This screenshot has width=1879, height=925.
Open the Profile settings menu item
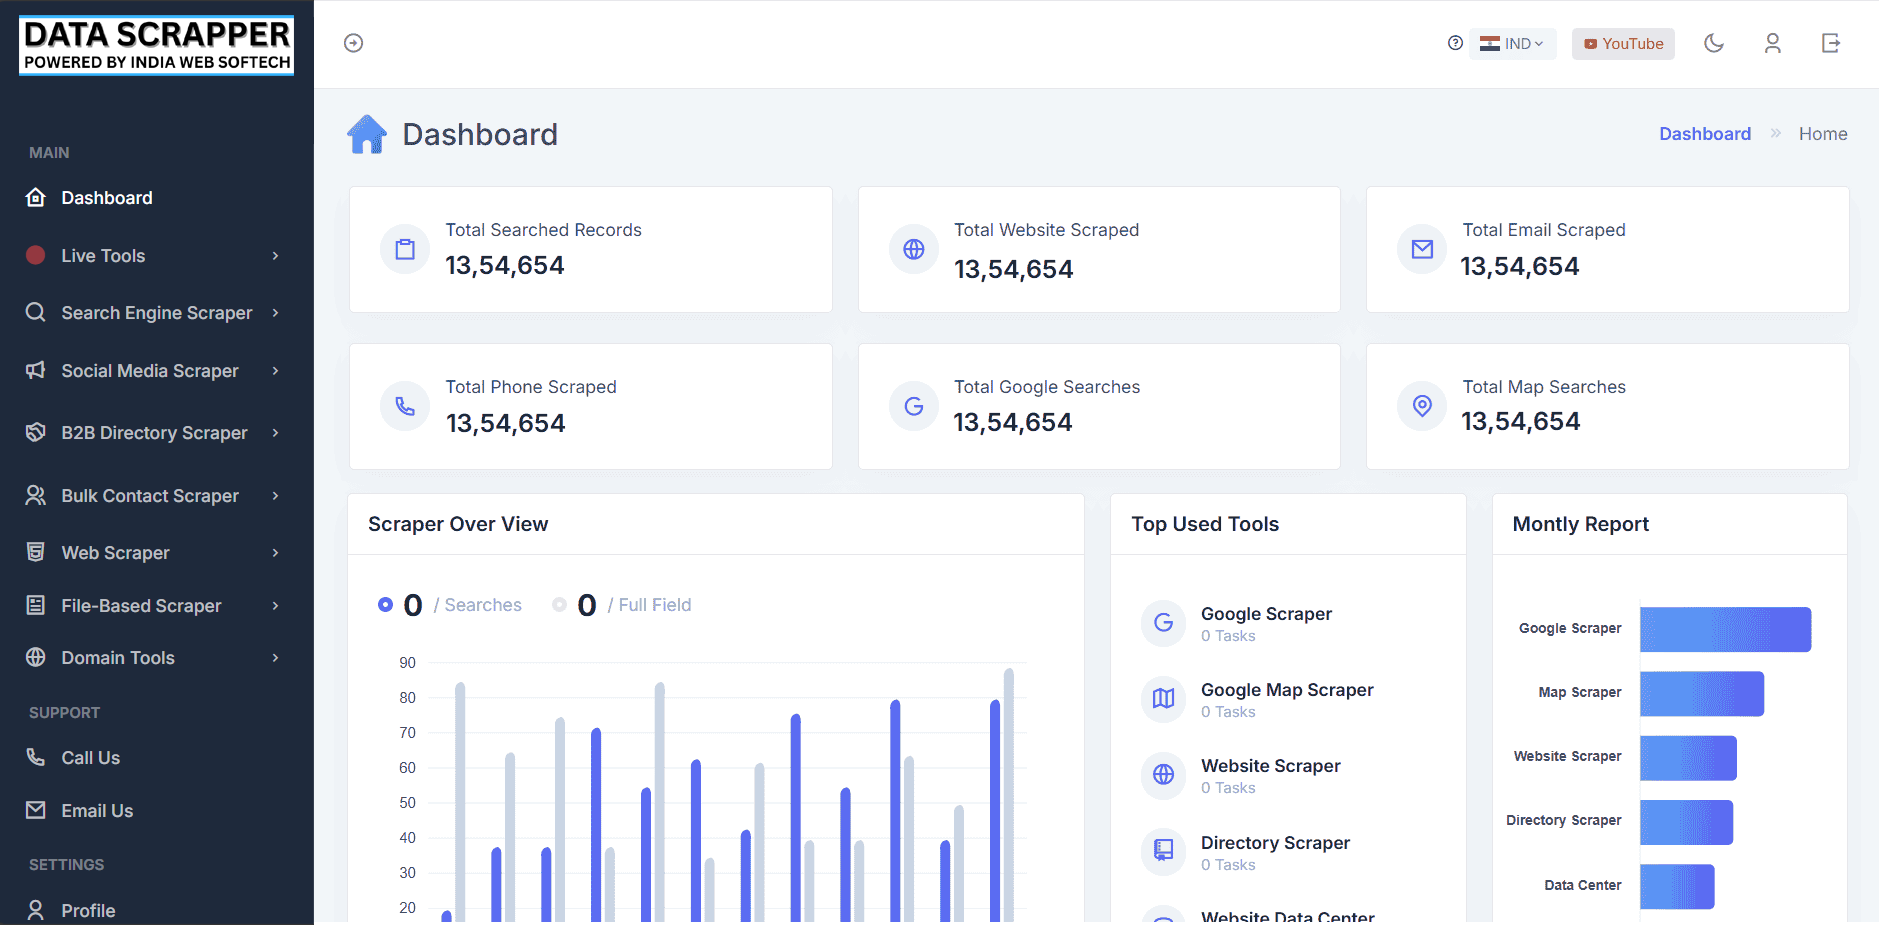point(88,910)
